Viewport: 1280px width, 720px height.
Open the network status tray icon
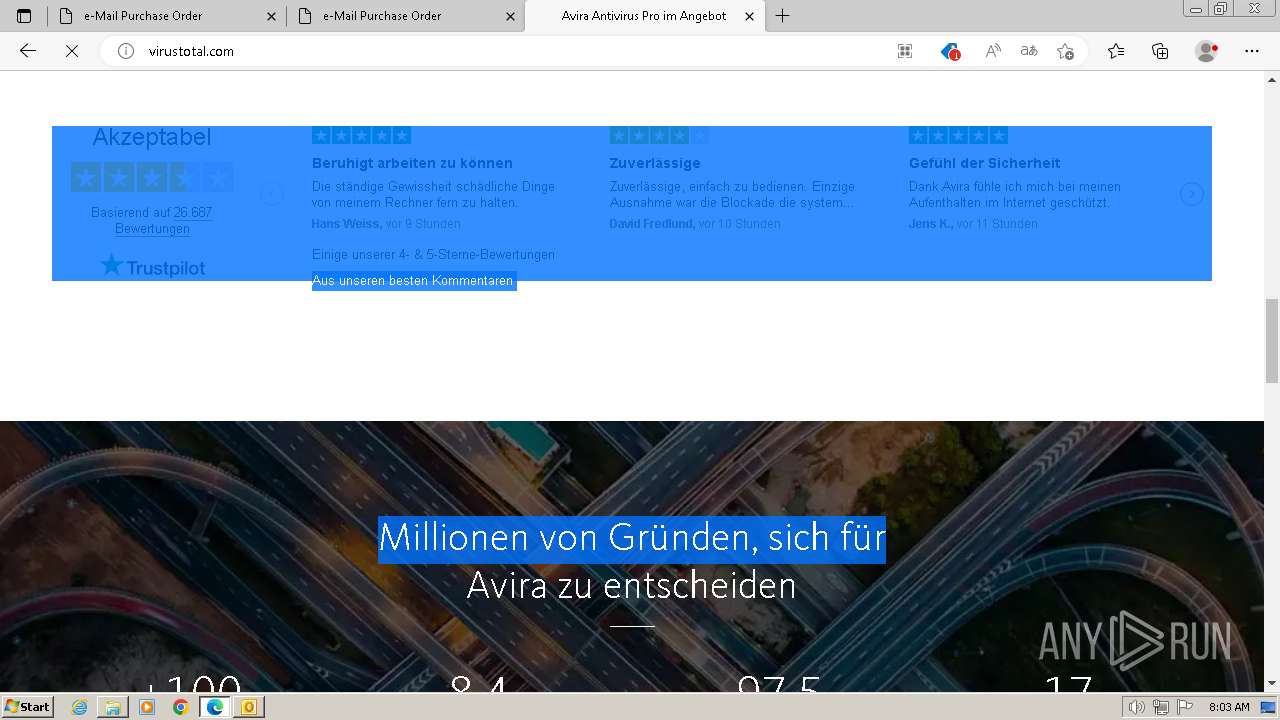point(1160,707)
